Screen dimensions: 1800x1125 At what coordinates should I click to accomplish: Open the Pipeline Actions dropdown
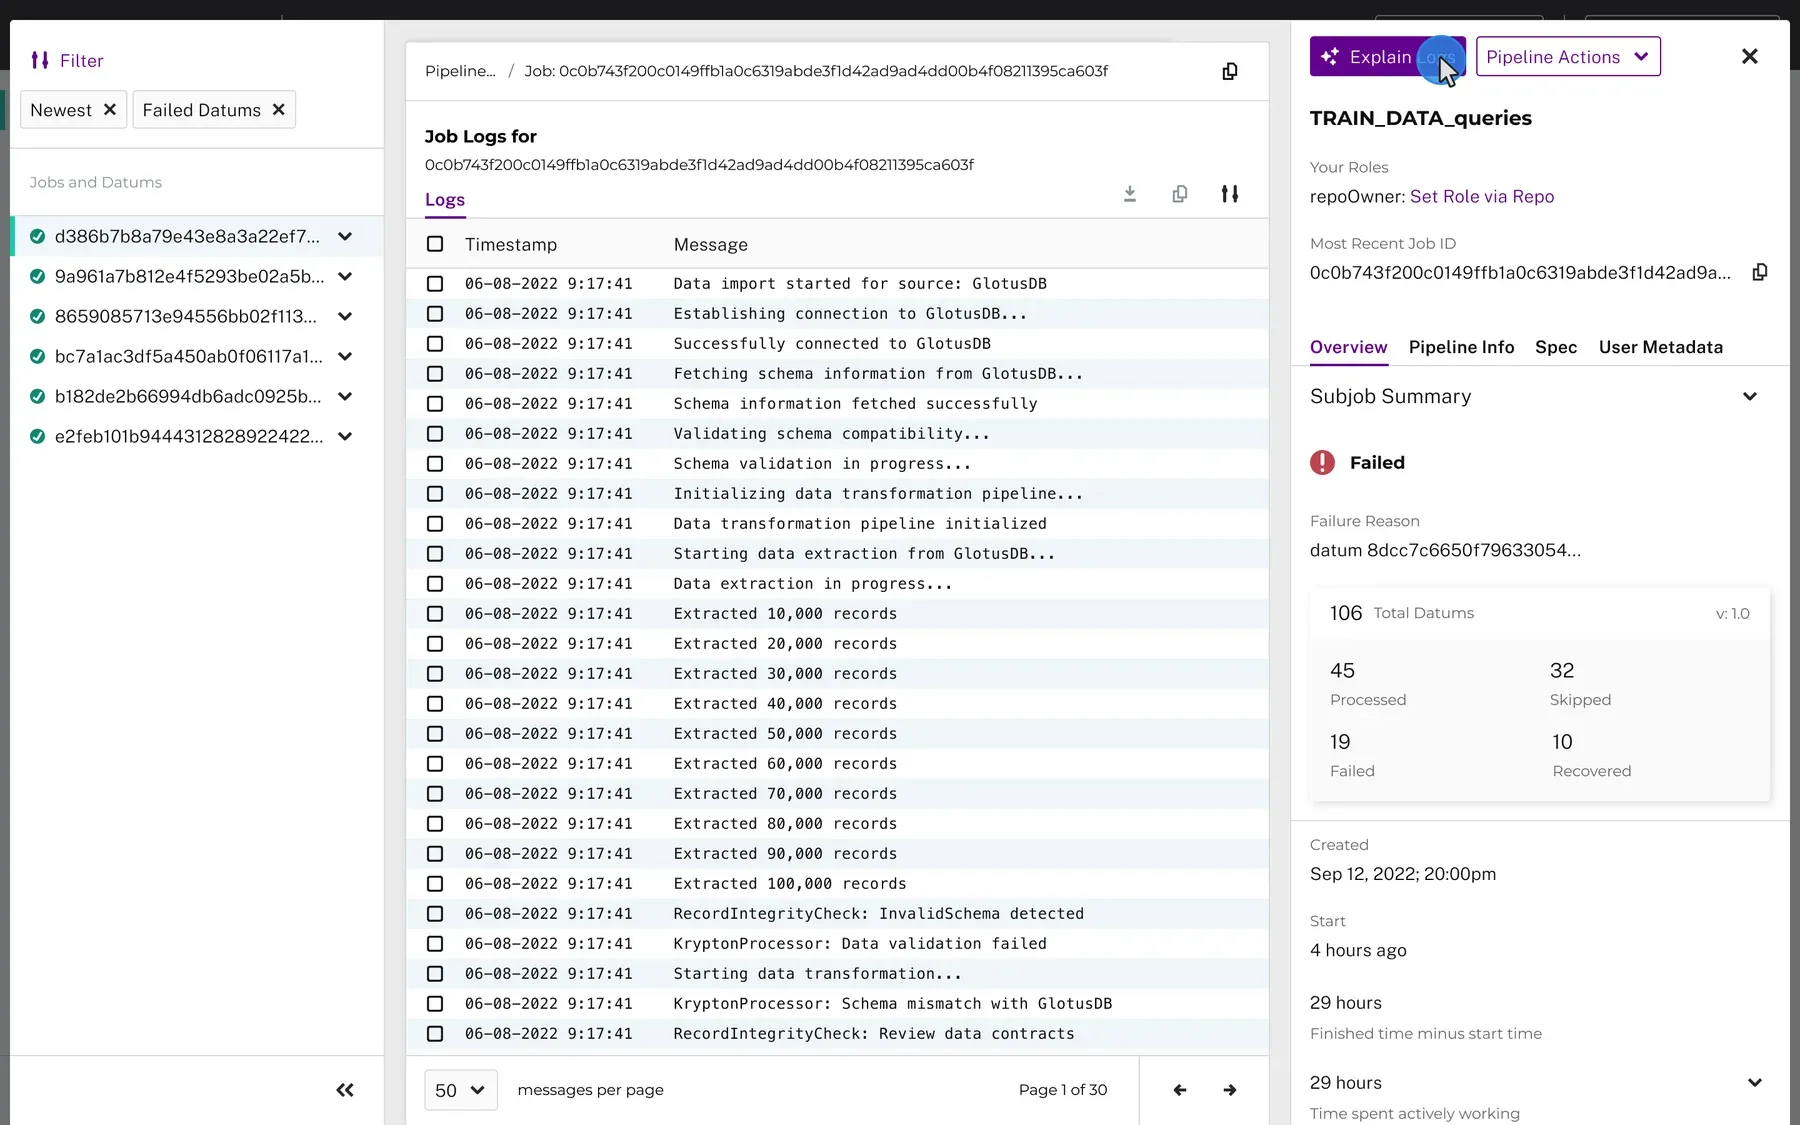(x=1568, y=57)
